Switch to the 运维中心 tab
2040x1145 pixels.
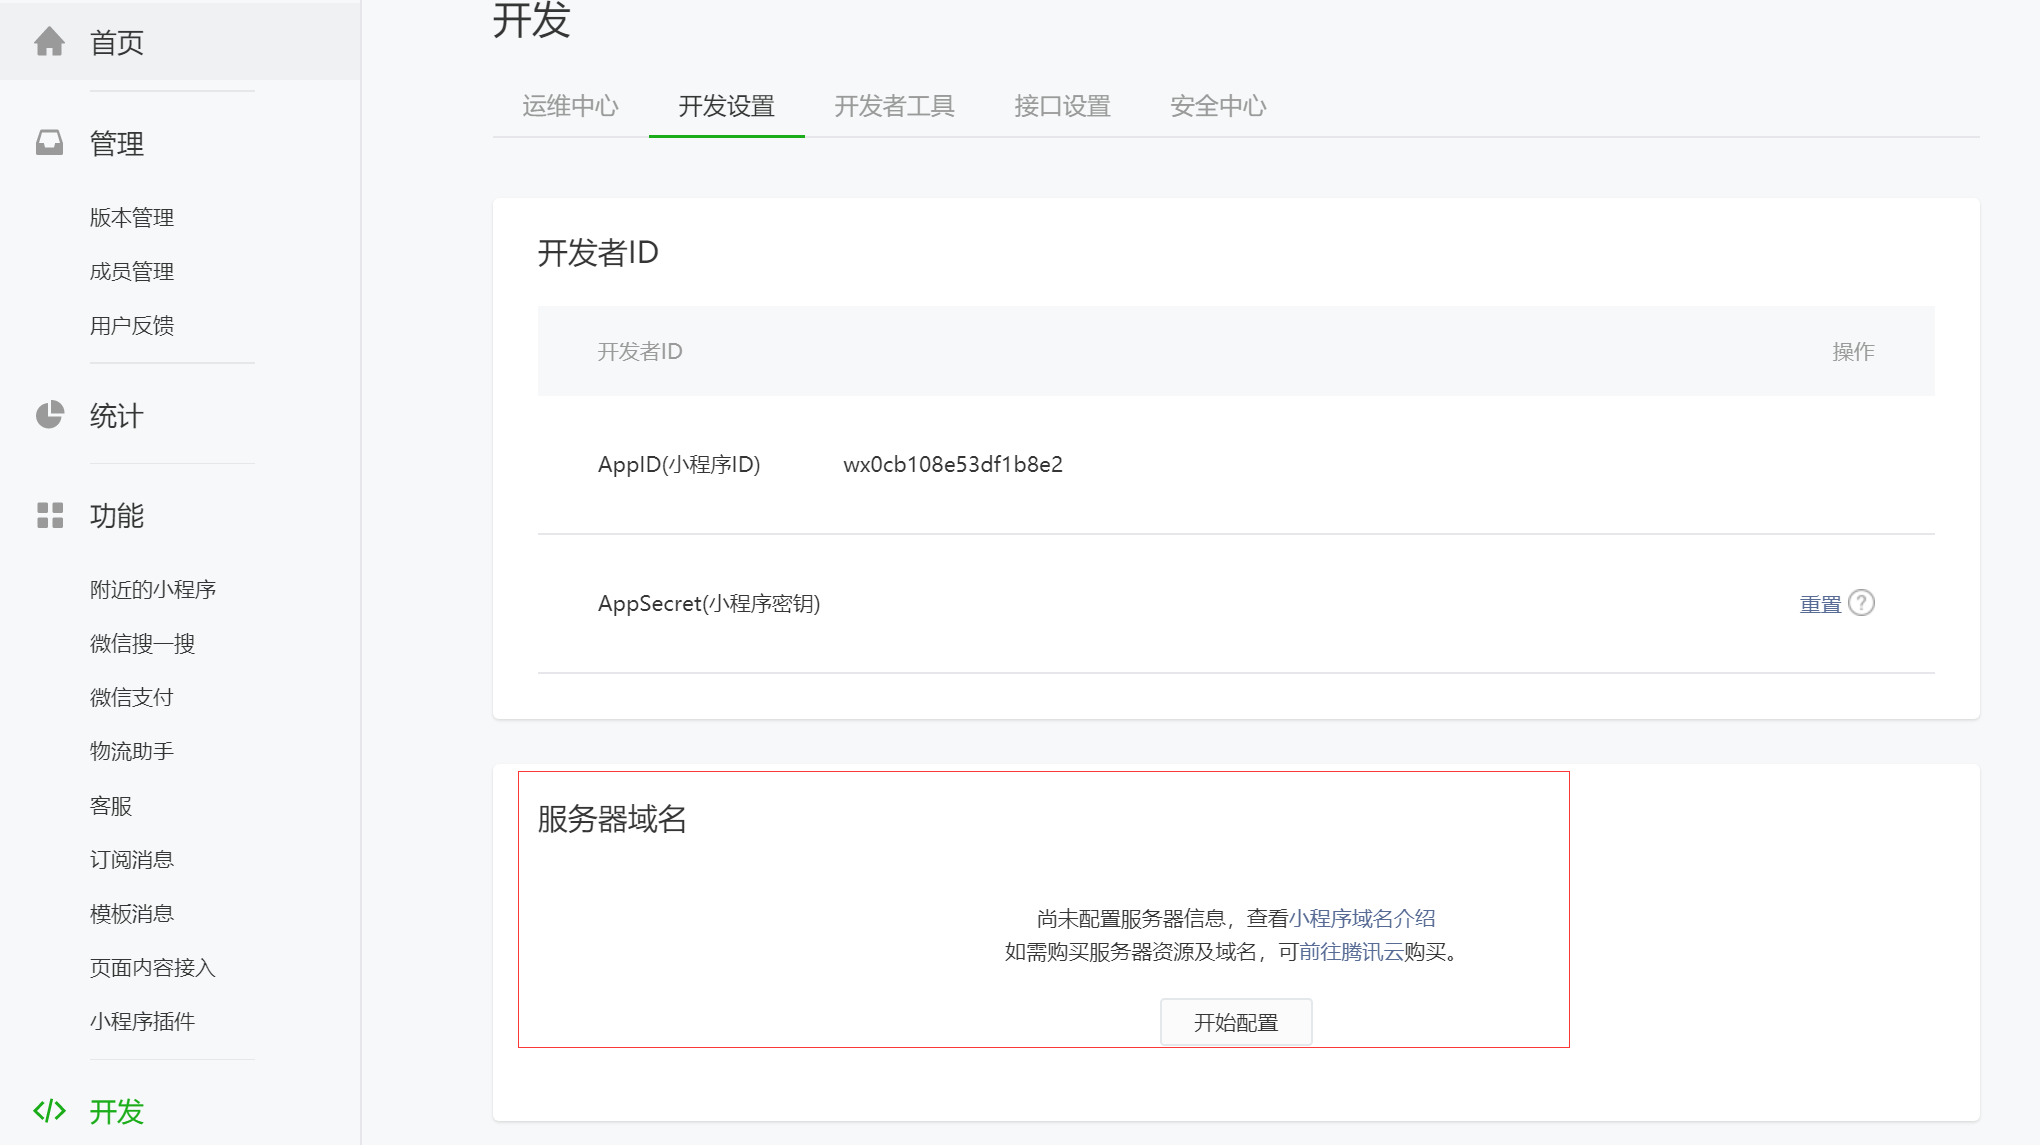(x=570, y=106)
